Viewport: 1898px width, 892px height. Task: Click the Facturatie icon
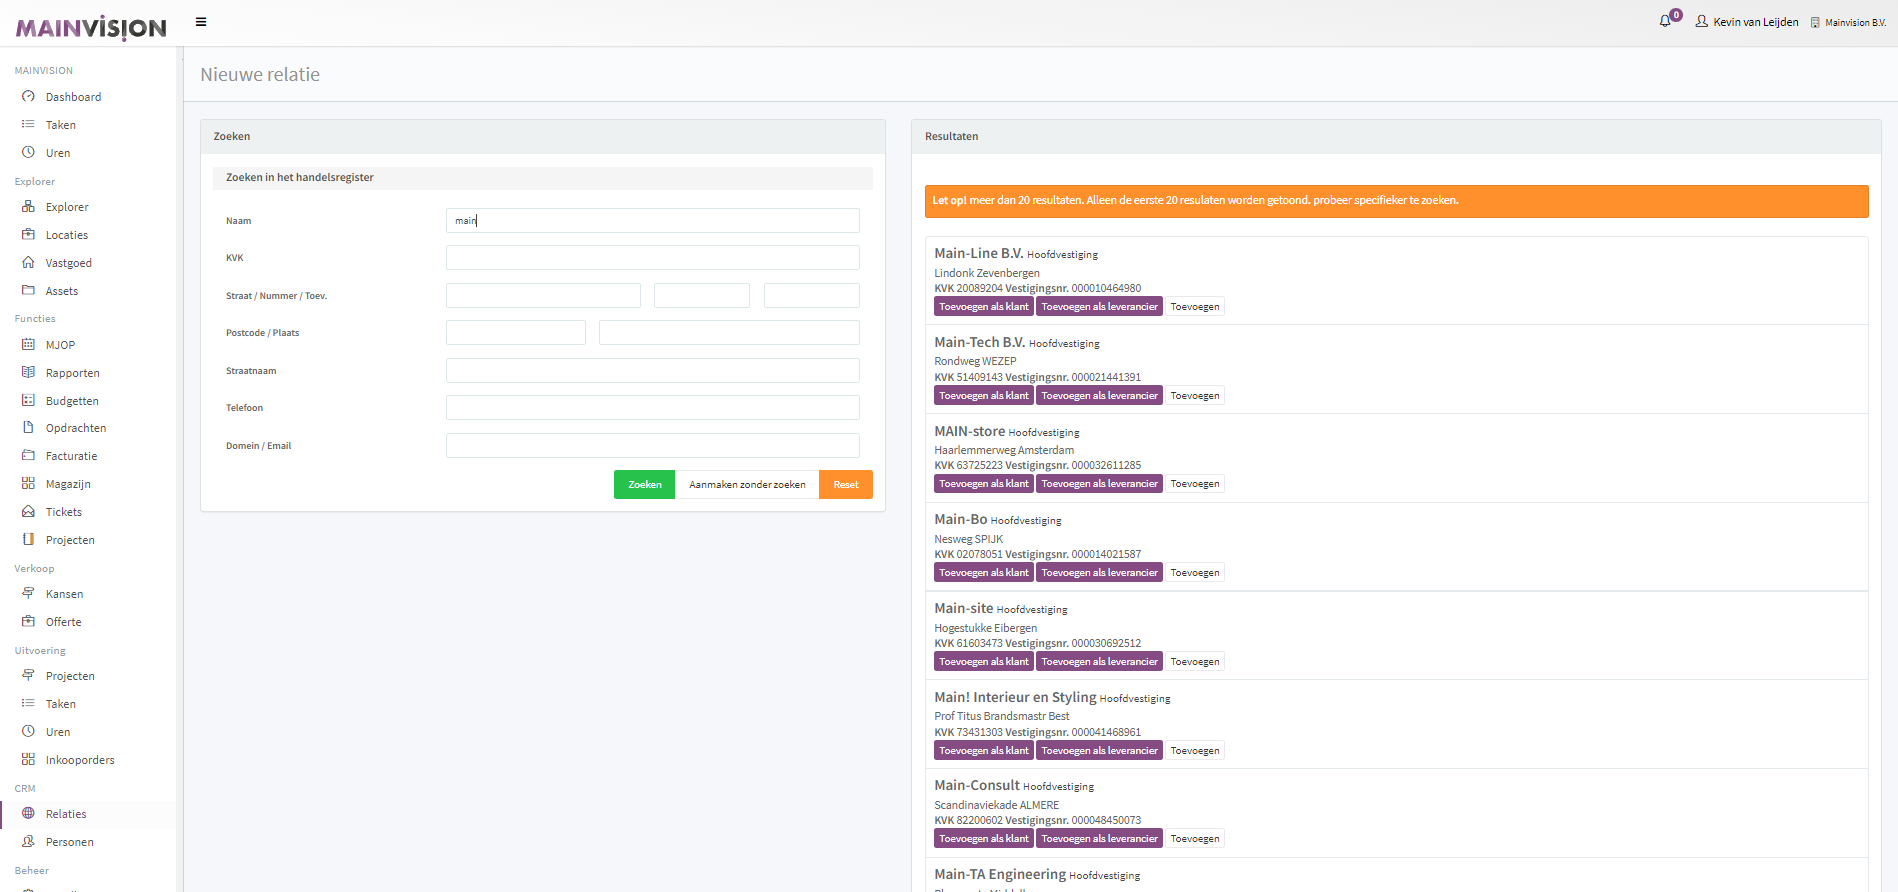coord(28,455)
